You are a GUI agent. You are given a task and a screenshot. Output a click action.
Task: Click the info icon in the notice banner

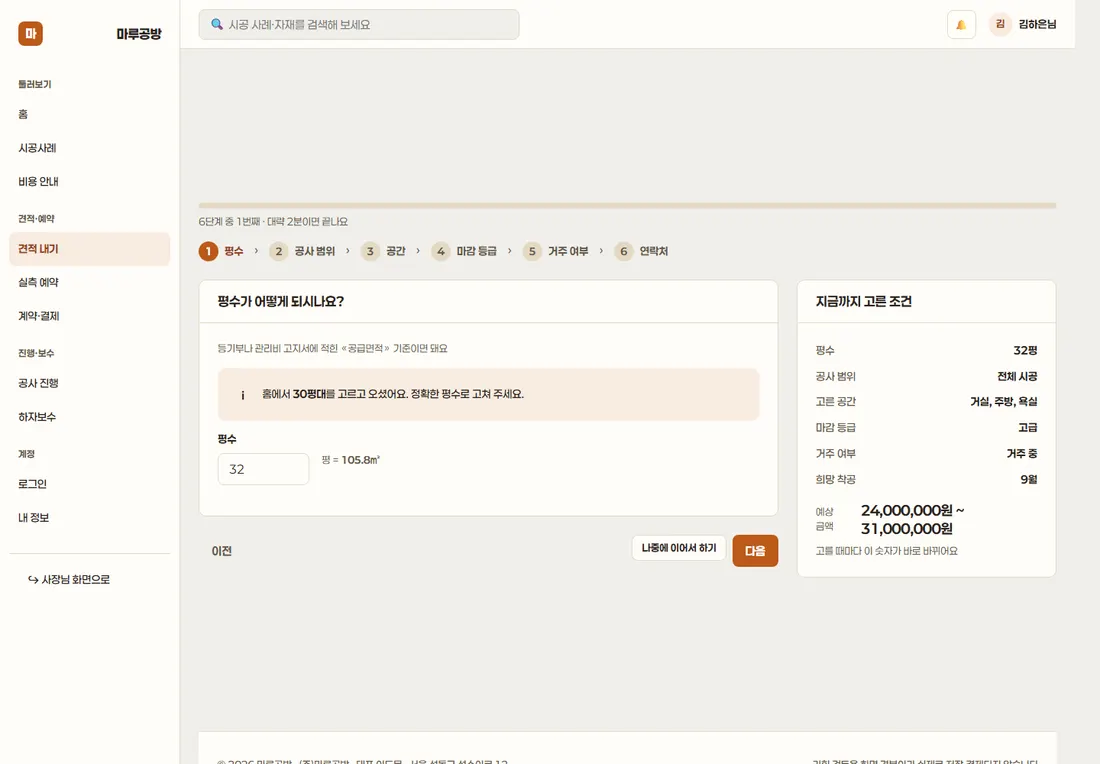[243, 395]
